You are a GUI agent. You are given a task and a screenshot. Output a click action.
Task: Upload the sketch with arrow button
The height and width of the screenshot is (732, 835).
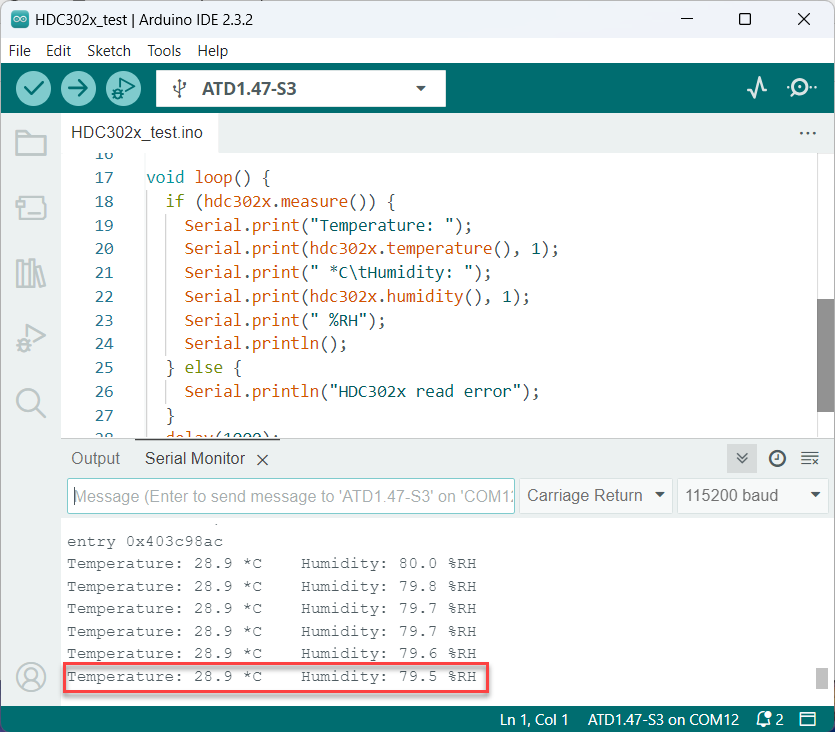tap(78, 88)
